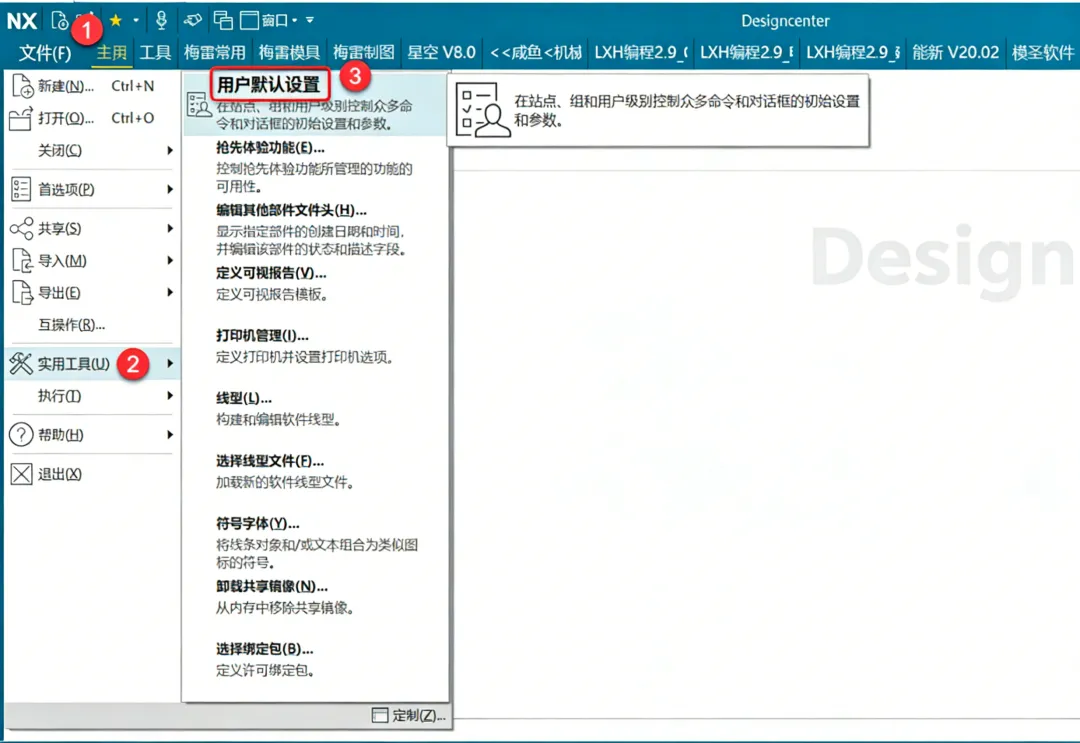
Task: Open 符号字体(Y)... entry
Action: click(x=258, y=524)
